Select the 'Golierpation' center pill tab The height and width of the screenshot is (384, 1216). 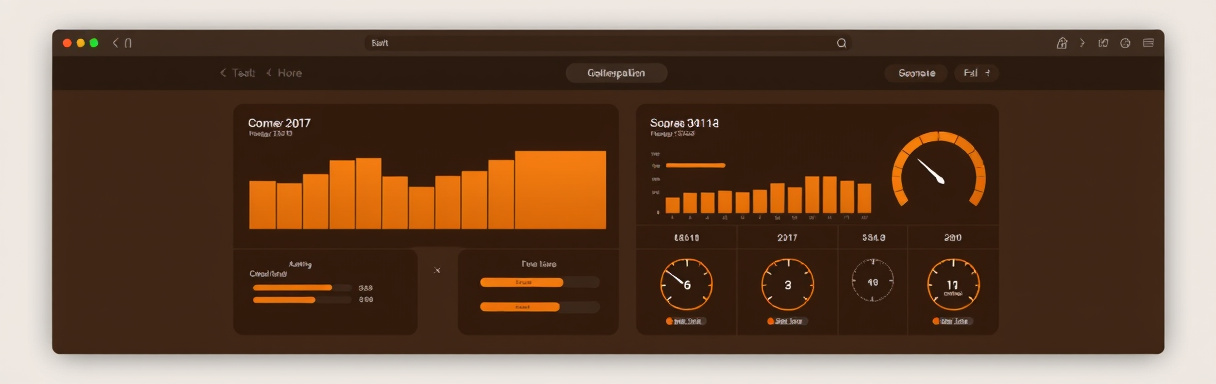pyautogui.click(x=616, y=73)
